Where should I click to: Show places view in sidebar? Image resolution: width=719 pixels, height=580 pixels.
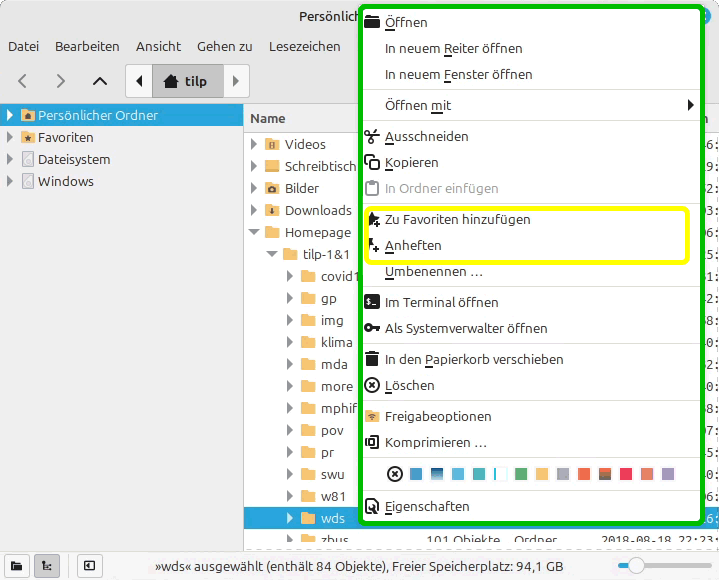click(16, 566)
